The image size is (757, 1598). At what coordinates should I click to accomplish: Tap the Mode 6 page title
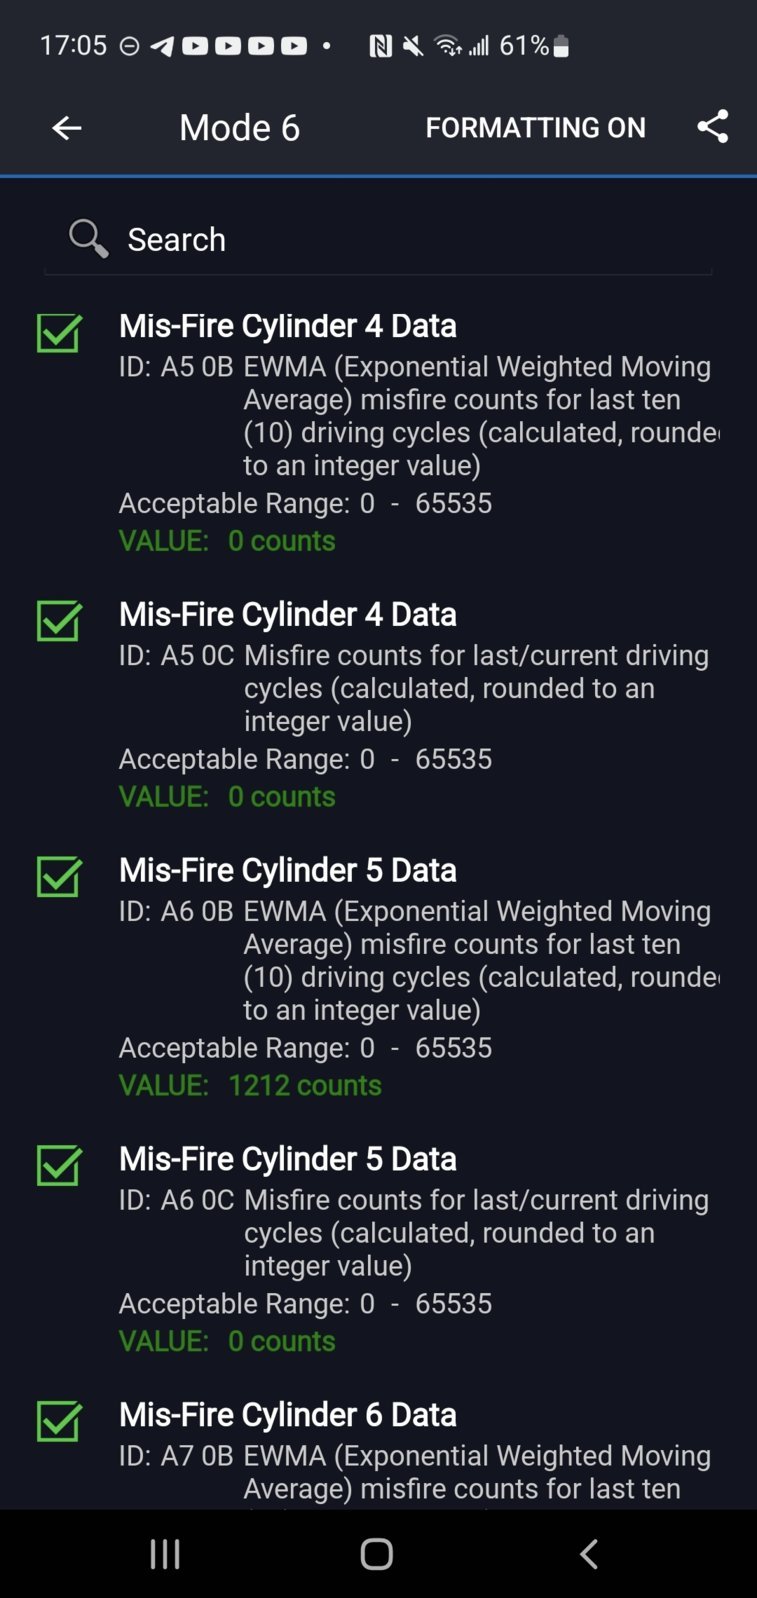[x=239, y=128]
